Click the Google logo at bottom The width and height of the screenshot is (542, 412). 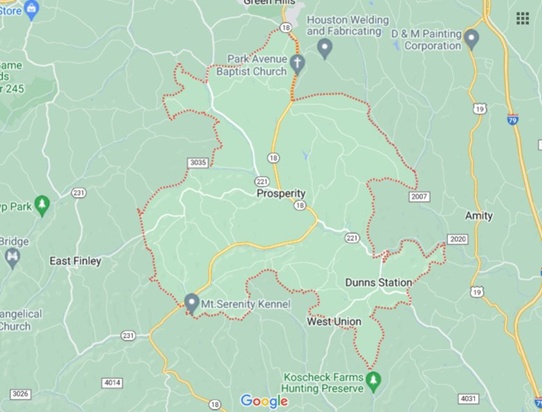[264, 401]
